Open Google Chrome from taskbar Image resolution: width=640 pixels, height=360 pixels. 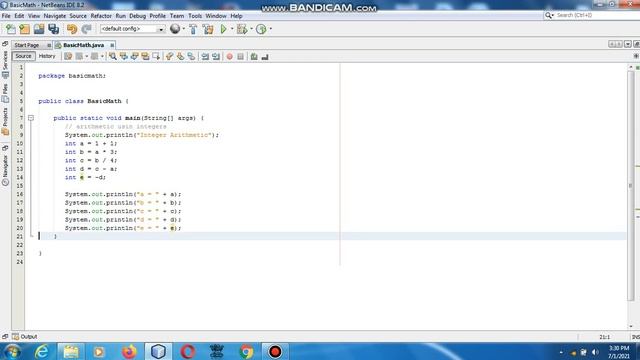point(246,351)
